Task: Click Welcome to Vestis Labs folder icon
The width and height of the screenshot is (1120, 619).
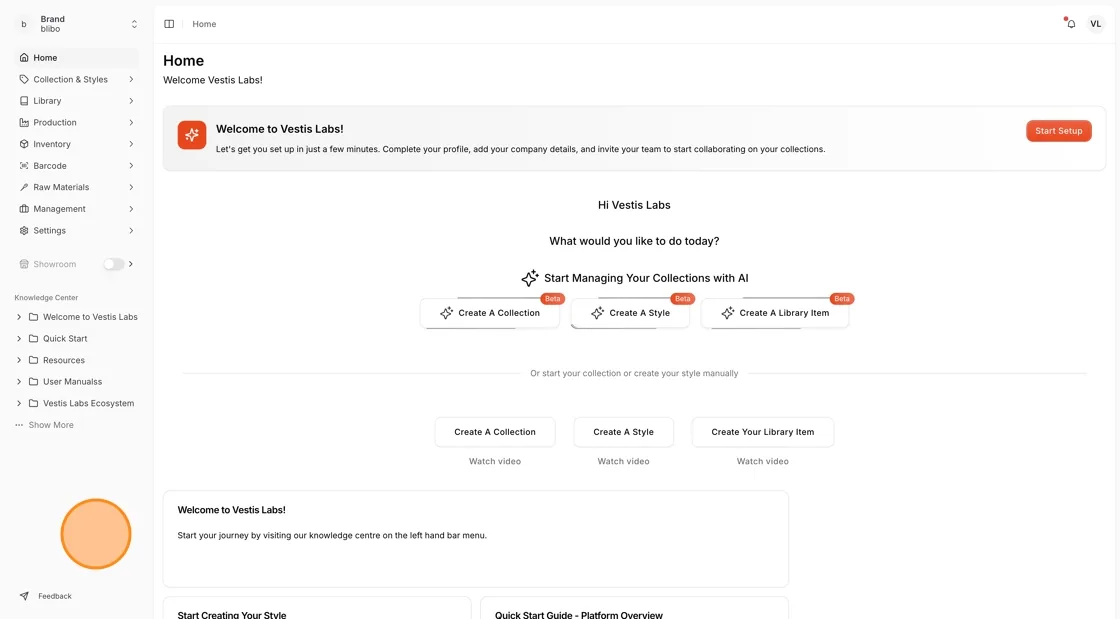Action: coord(34,317)
